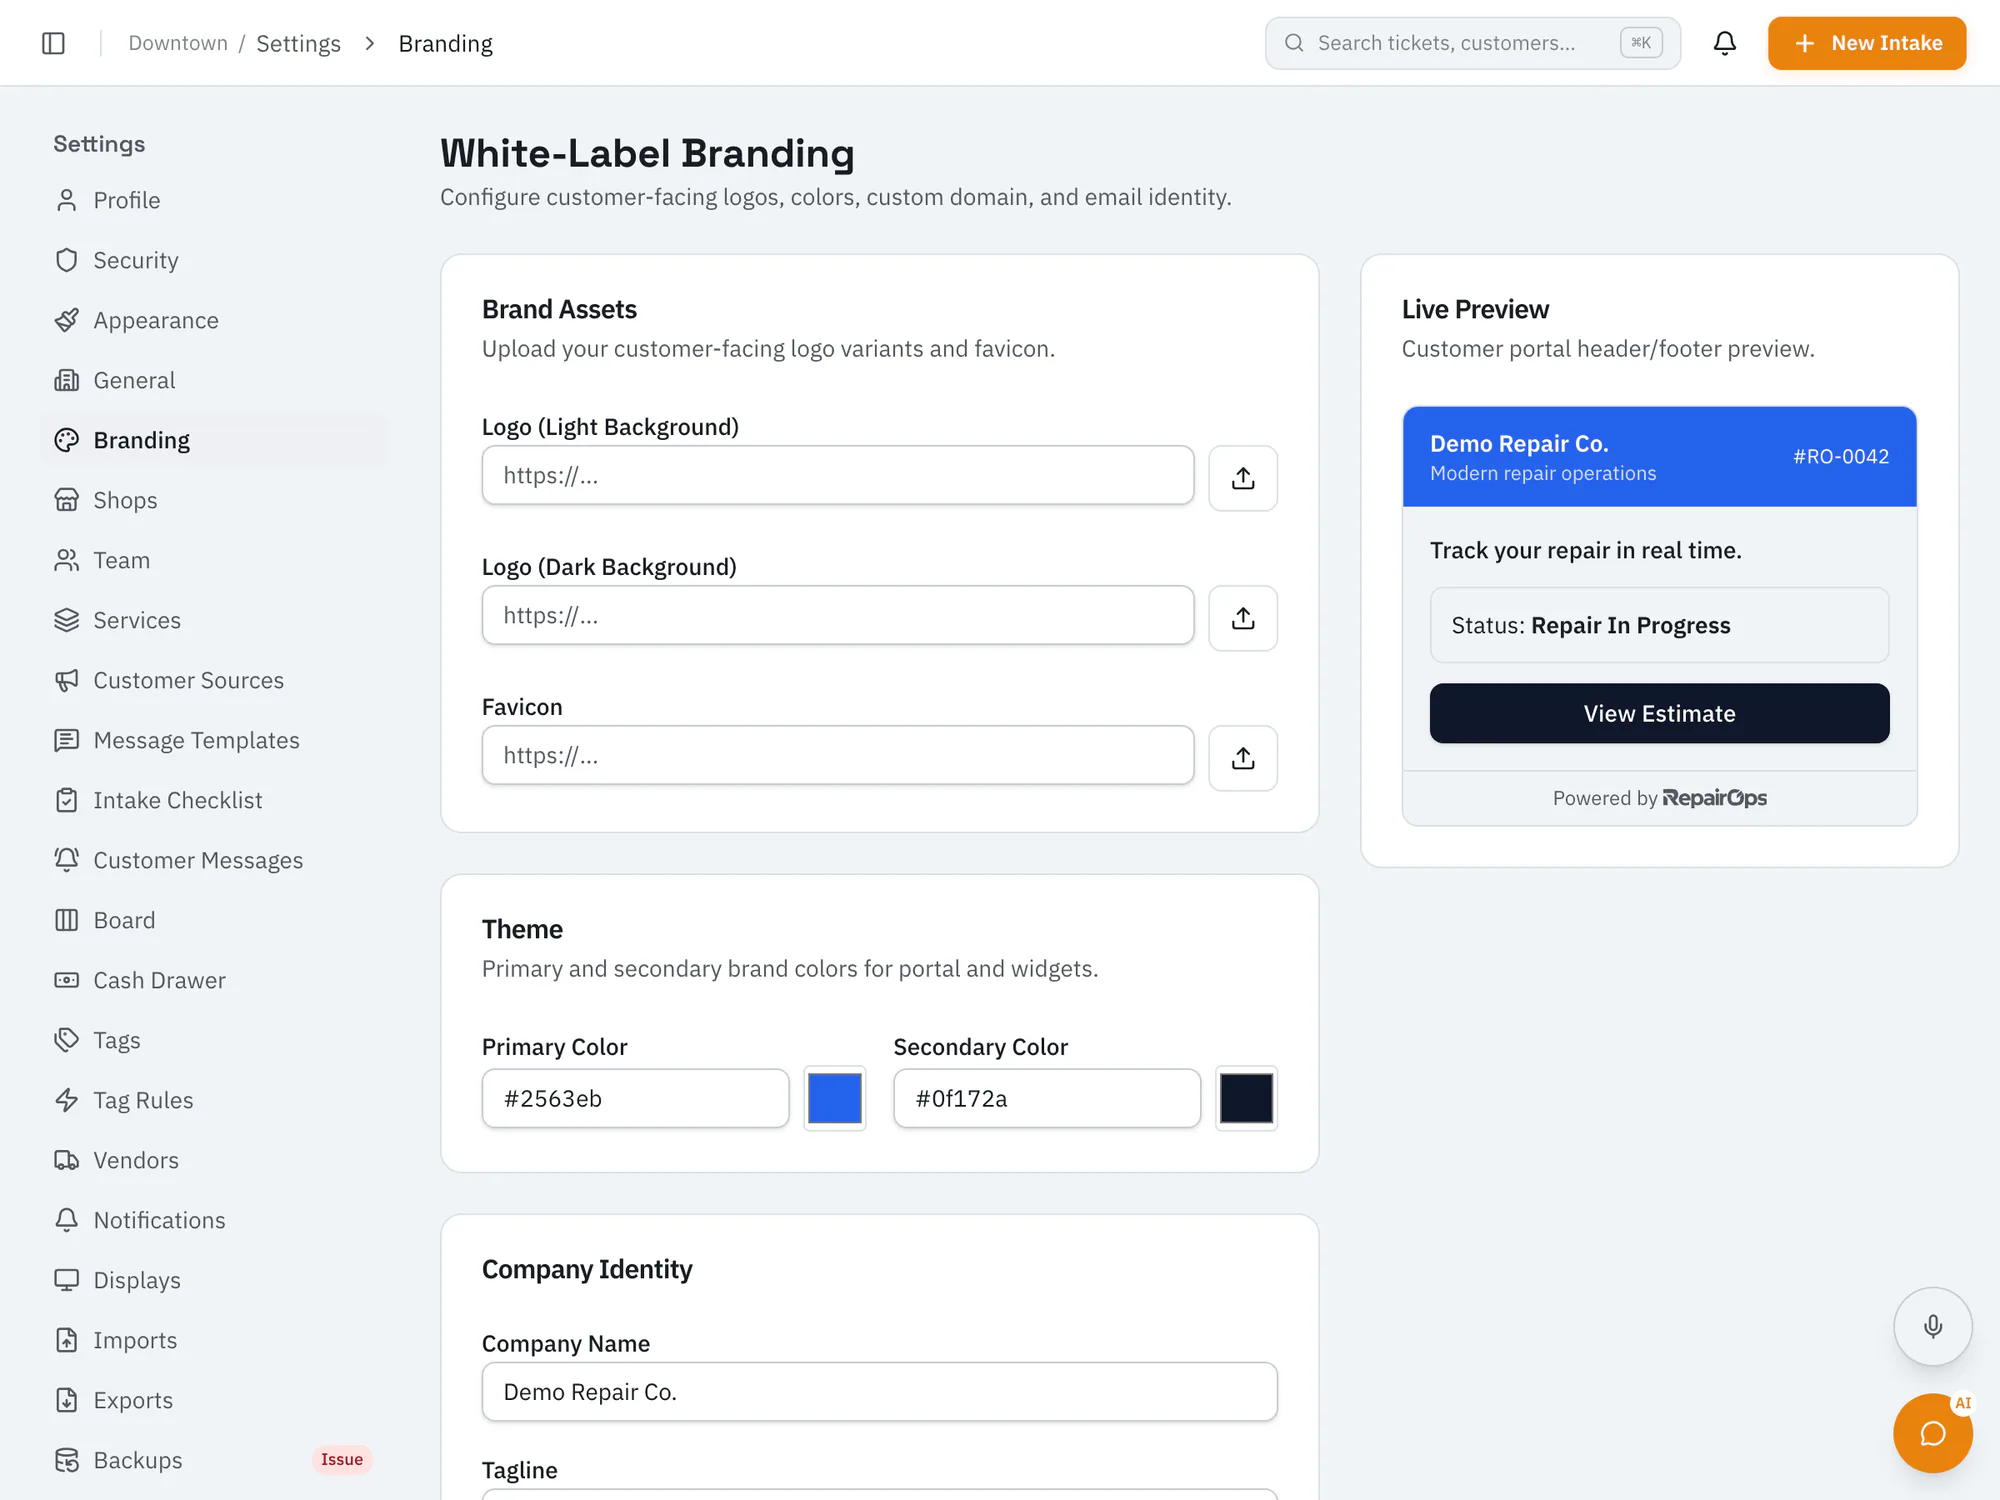Viewport: 2000px width, 1500px height.
Task: Focus the Favicon URL field
Action: (838, 756)
